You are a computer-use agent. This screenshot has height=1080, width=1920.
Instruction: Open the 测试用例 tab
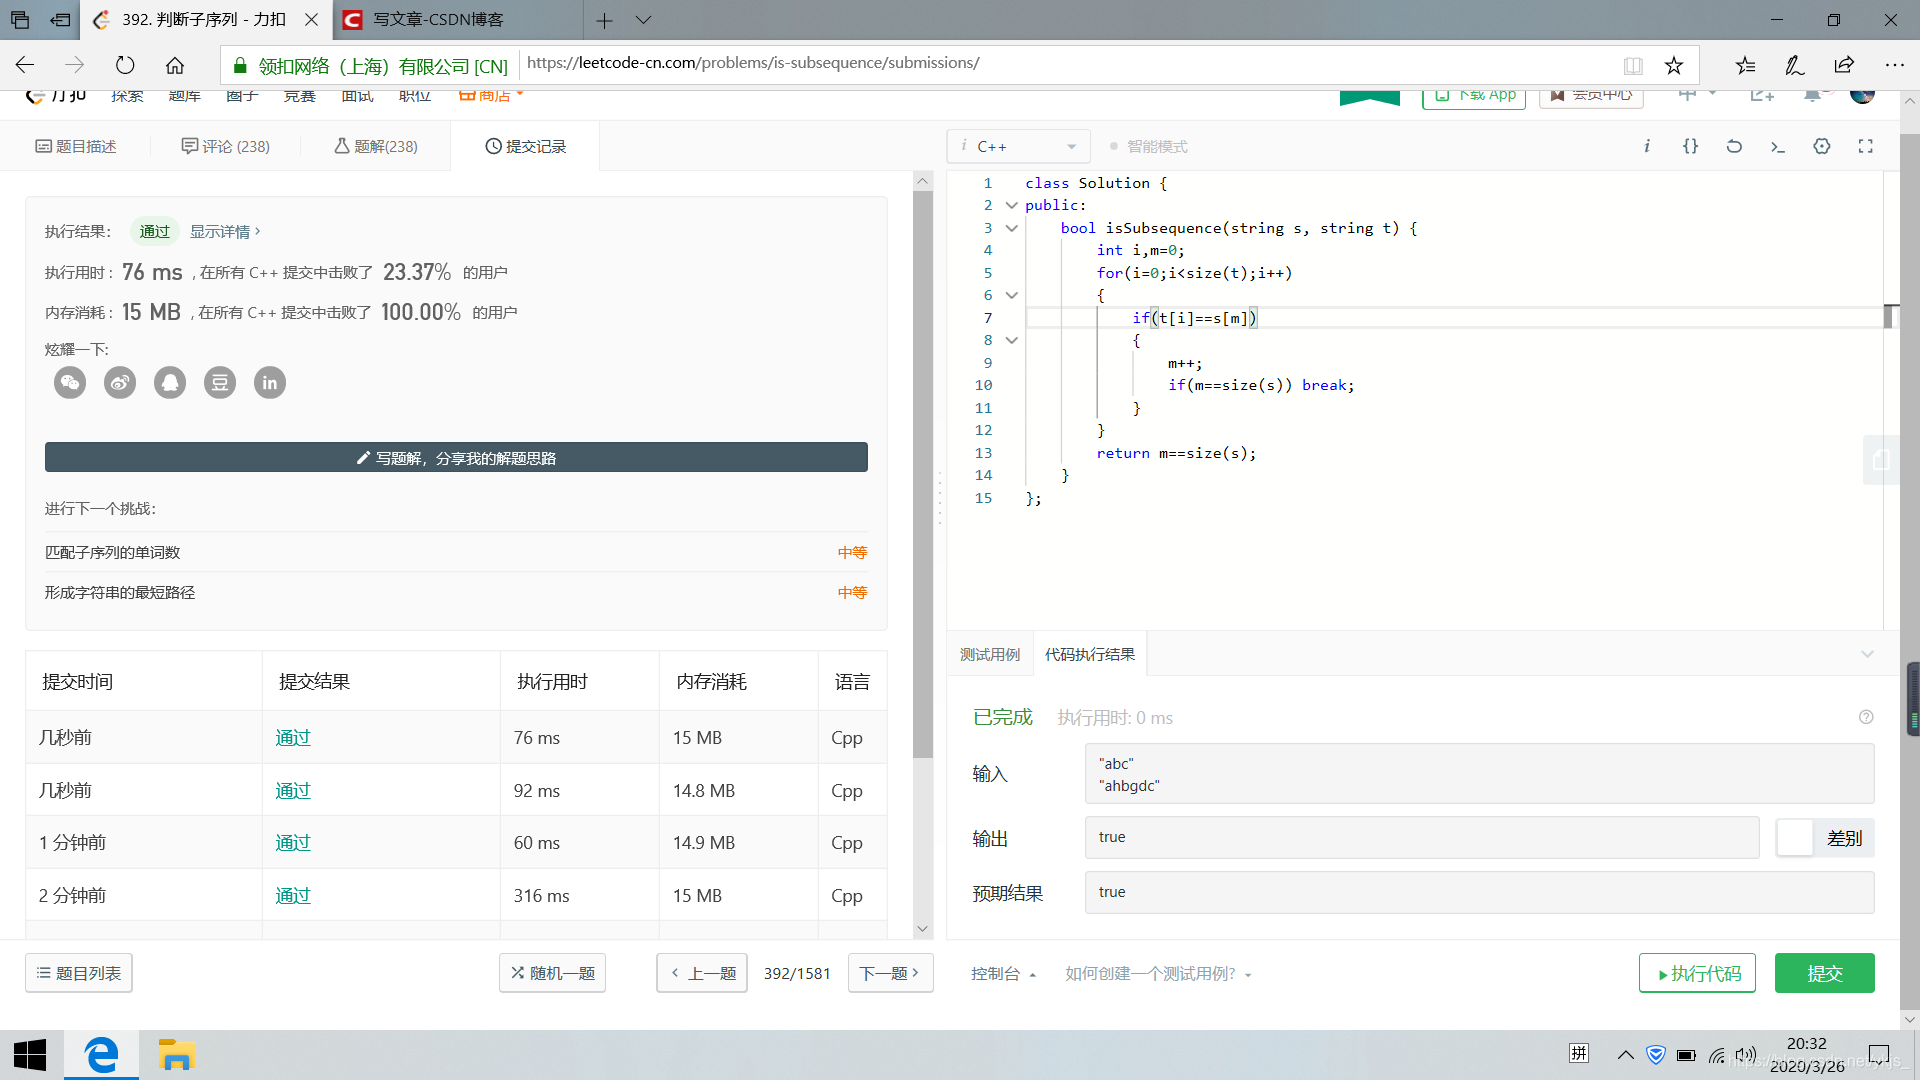(x=990, y=654)
